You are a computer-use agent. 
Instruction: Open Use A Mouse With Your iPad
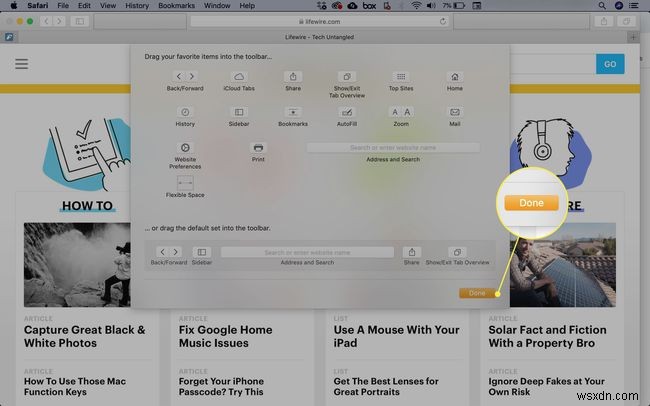coord(396,336)
